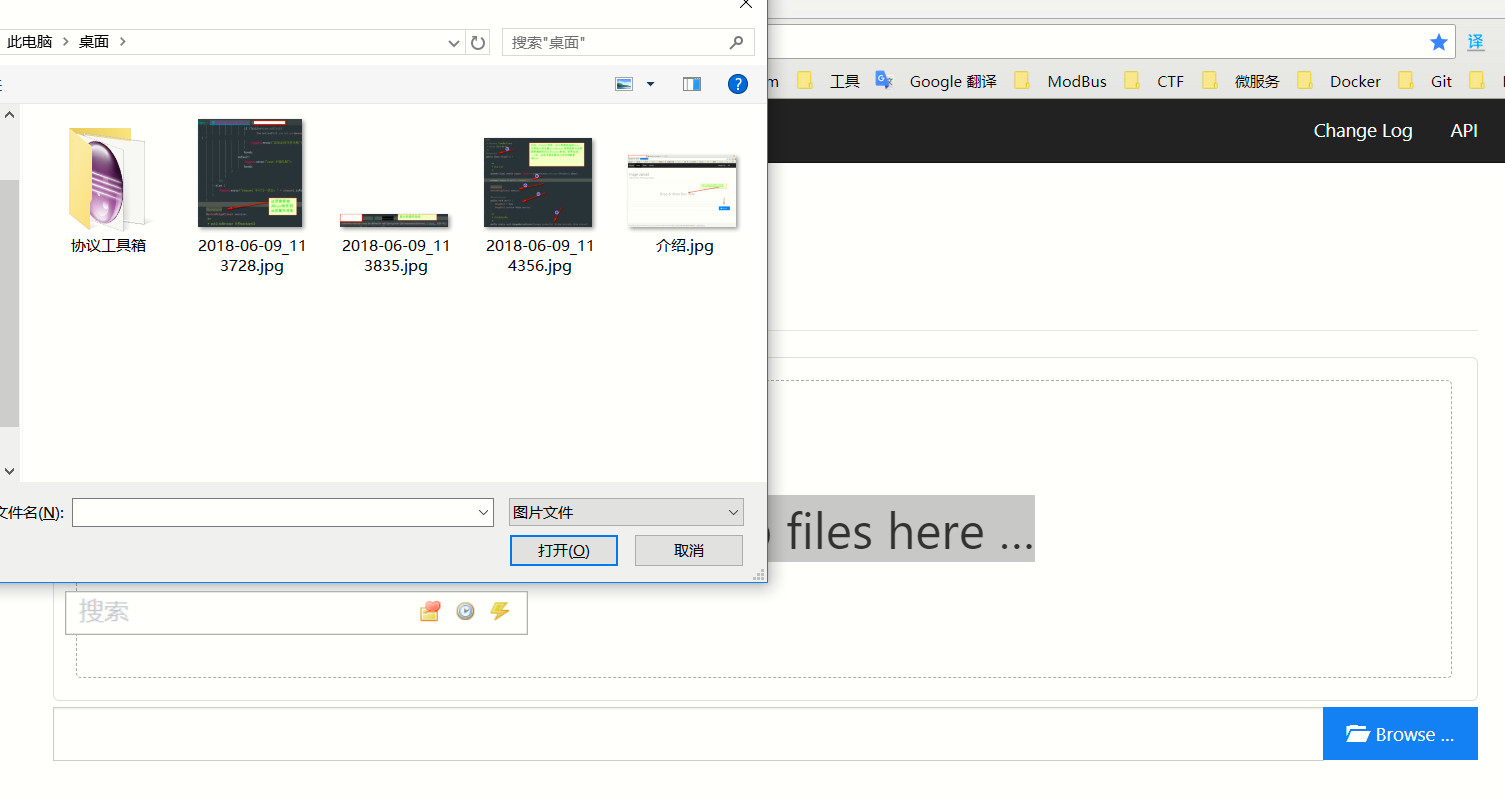
Task: Click the file list scroll down arrow
Action: tap(9, 470)
